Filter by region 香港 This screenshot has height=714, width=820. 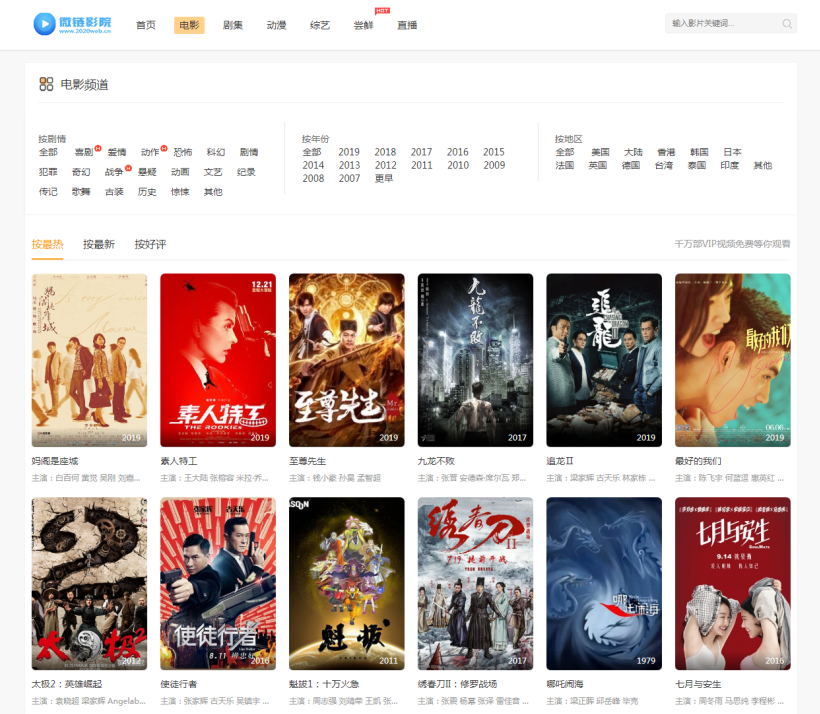[x=666, y=153]
